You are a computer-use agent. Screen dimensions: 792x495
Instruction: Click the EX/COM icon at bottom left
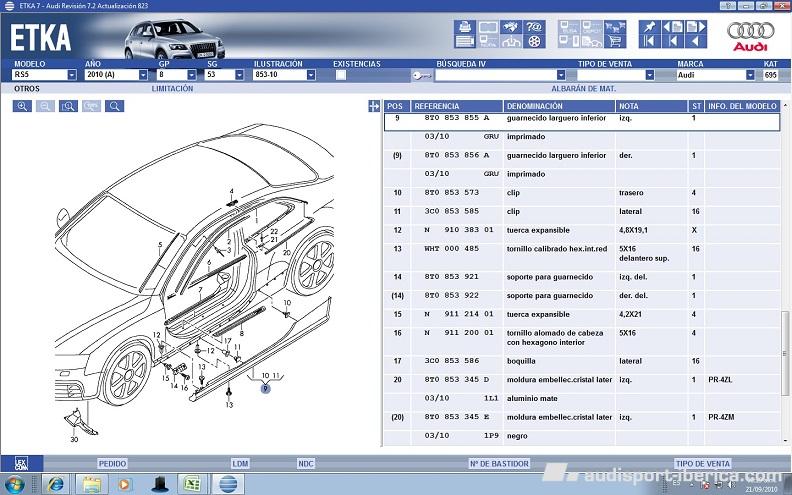tap(20, 463)
